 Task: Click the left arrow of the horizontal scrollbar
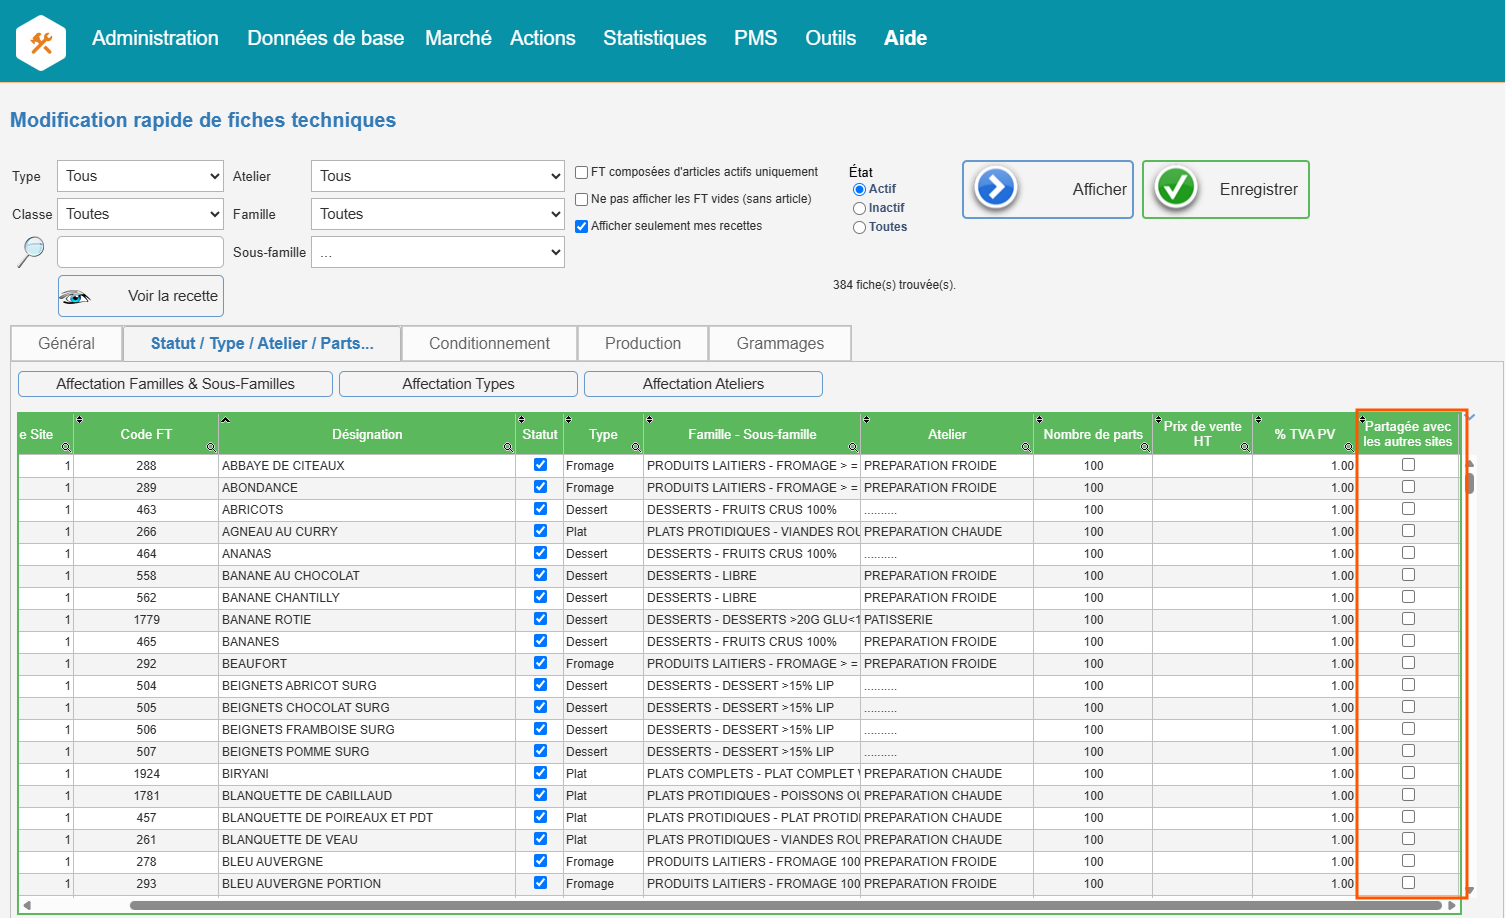click(x=27, y=906)
